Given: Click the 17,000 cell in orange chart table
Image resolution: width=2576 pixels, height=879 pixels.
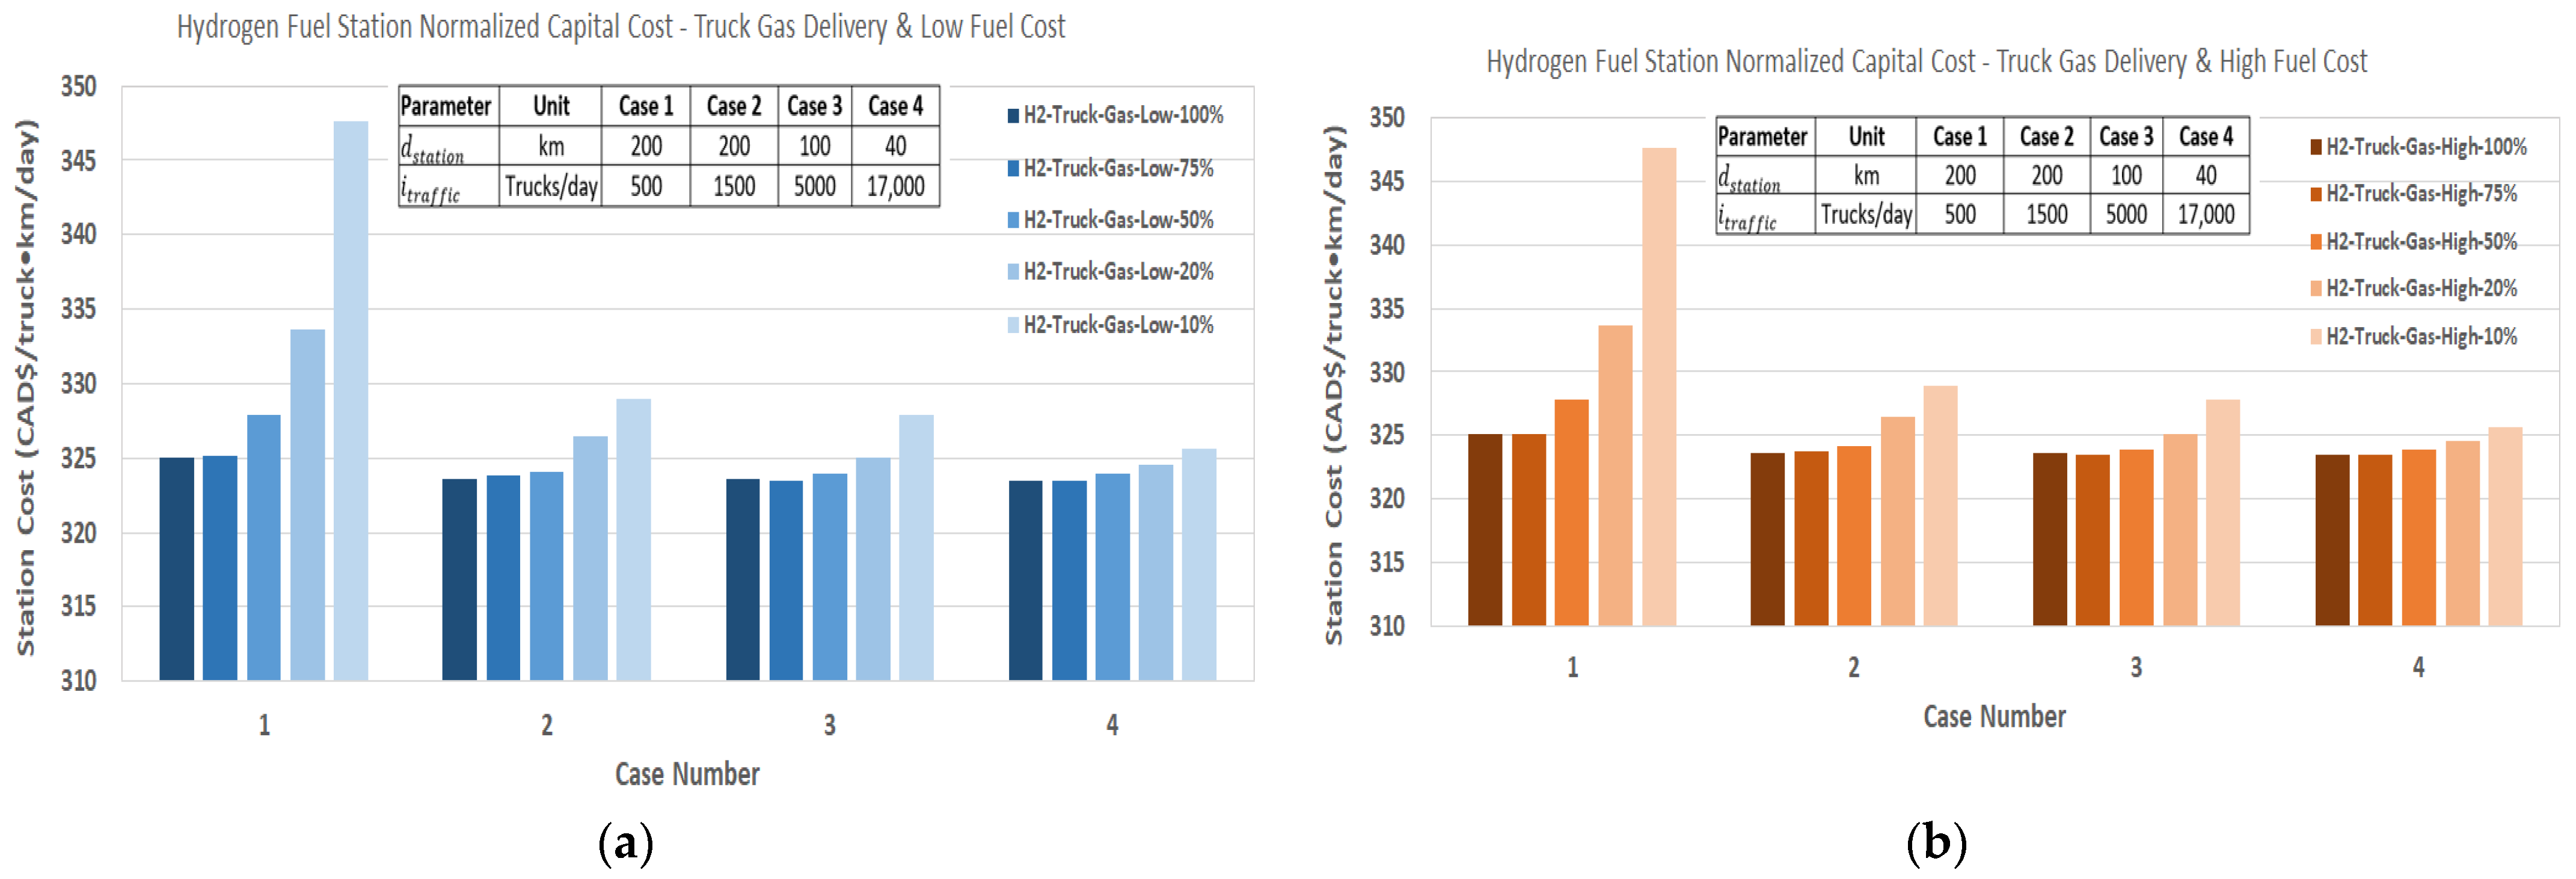Looking at the screenshot, I should (2205, 215).
